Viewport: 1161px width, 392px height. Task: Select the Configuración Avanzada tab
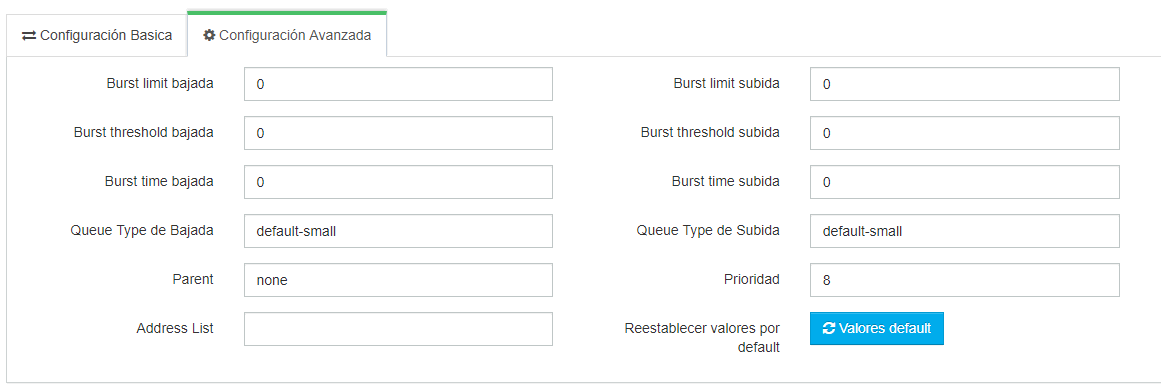[x=287, y=34]
